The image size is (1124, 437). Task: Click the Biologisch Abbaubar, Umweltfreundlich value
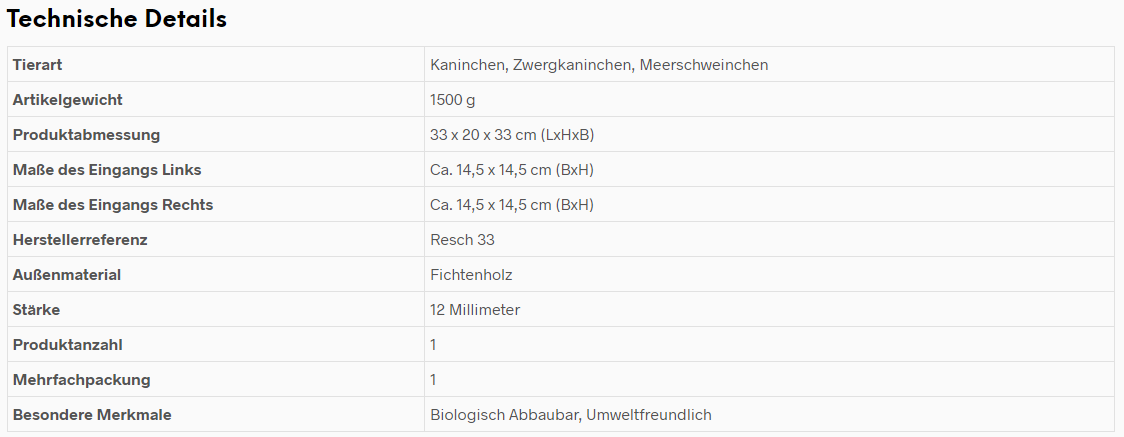(571, 415)
